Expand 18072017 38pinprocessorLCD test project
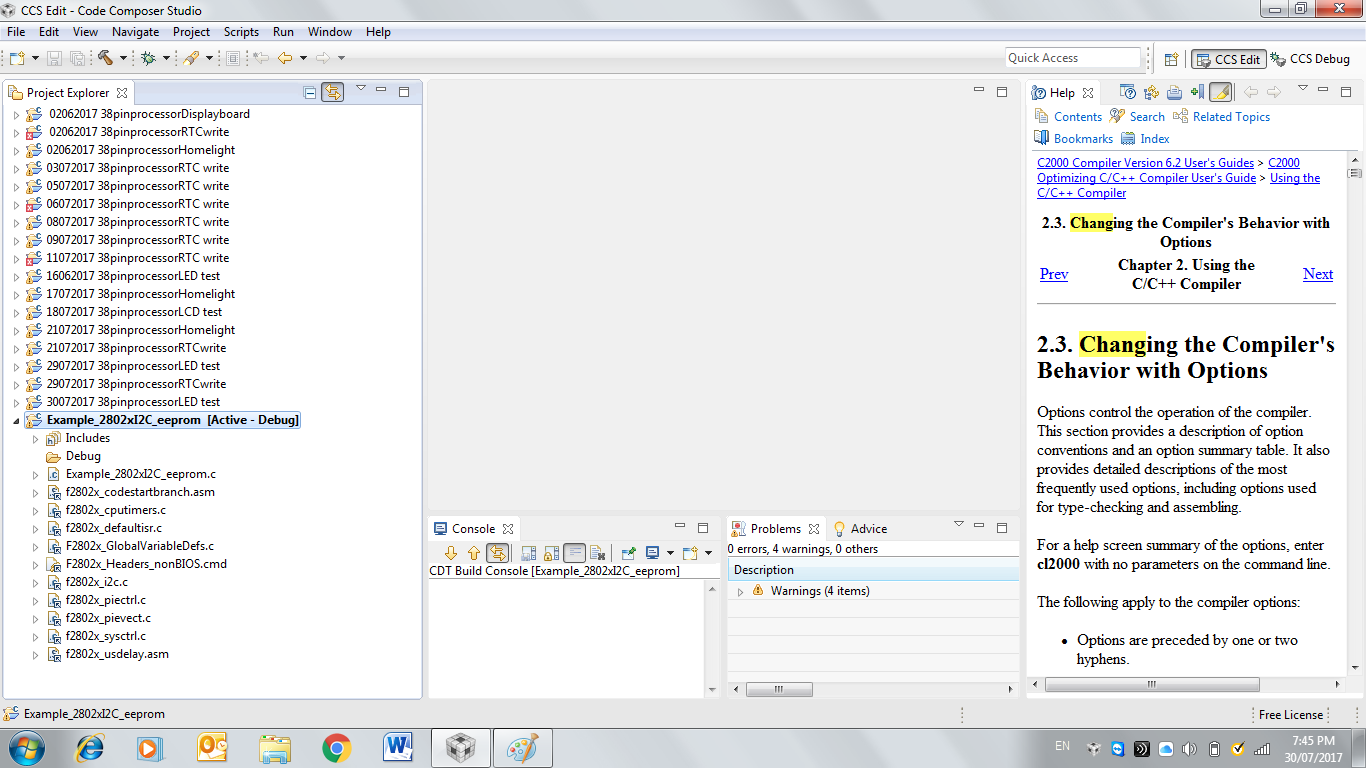1366x768 pixels. pos(16,312)
